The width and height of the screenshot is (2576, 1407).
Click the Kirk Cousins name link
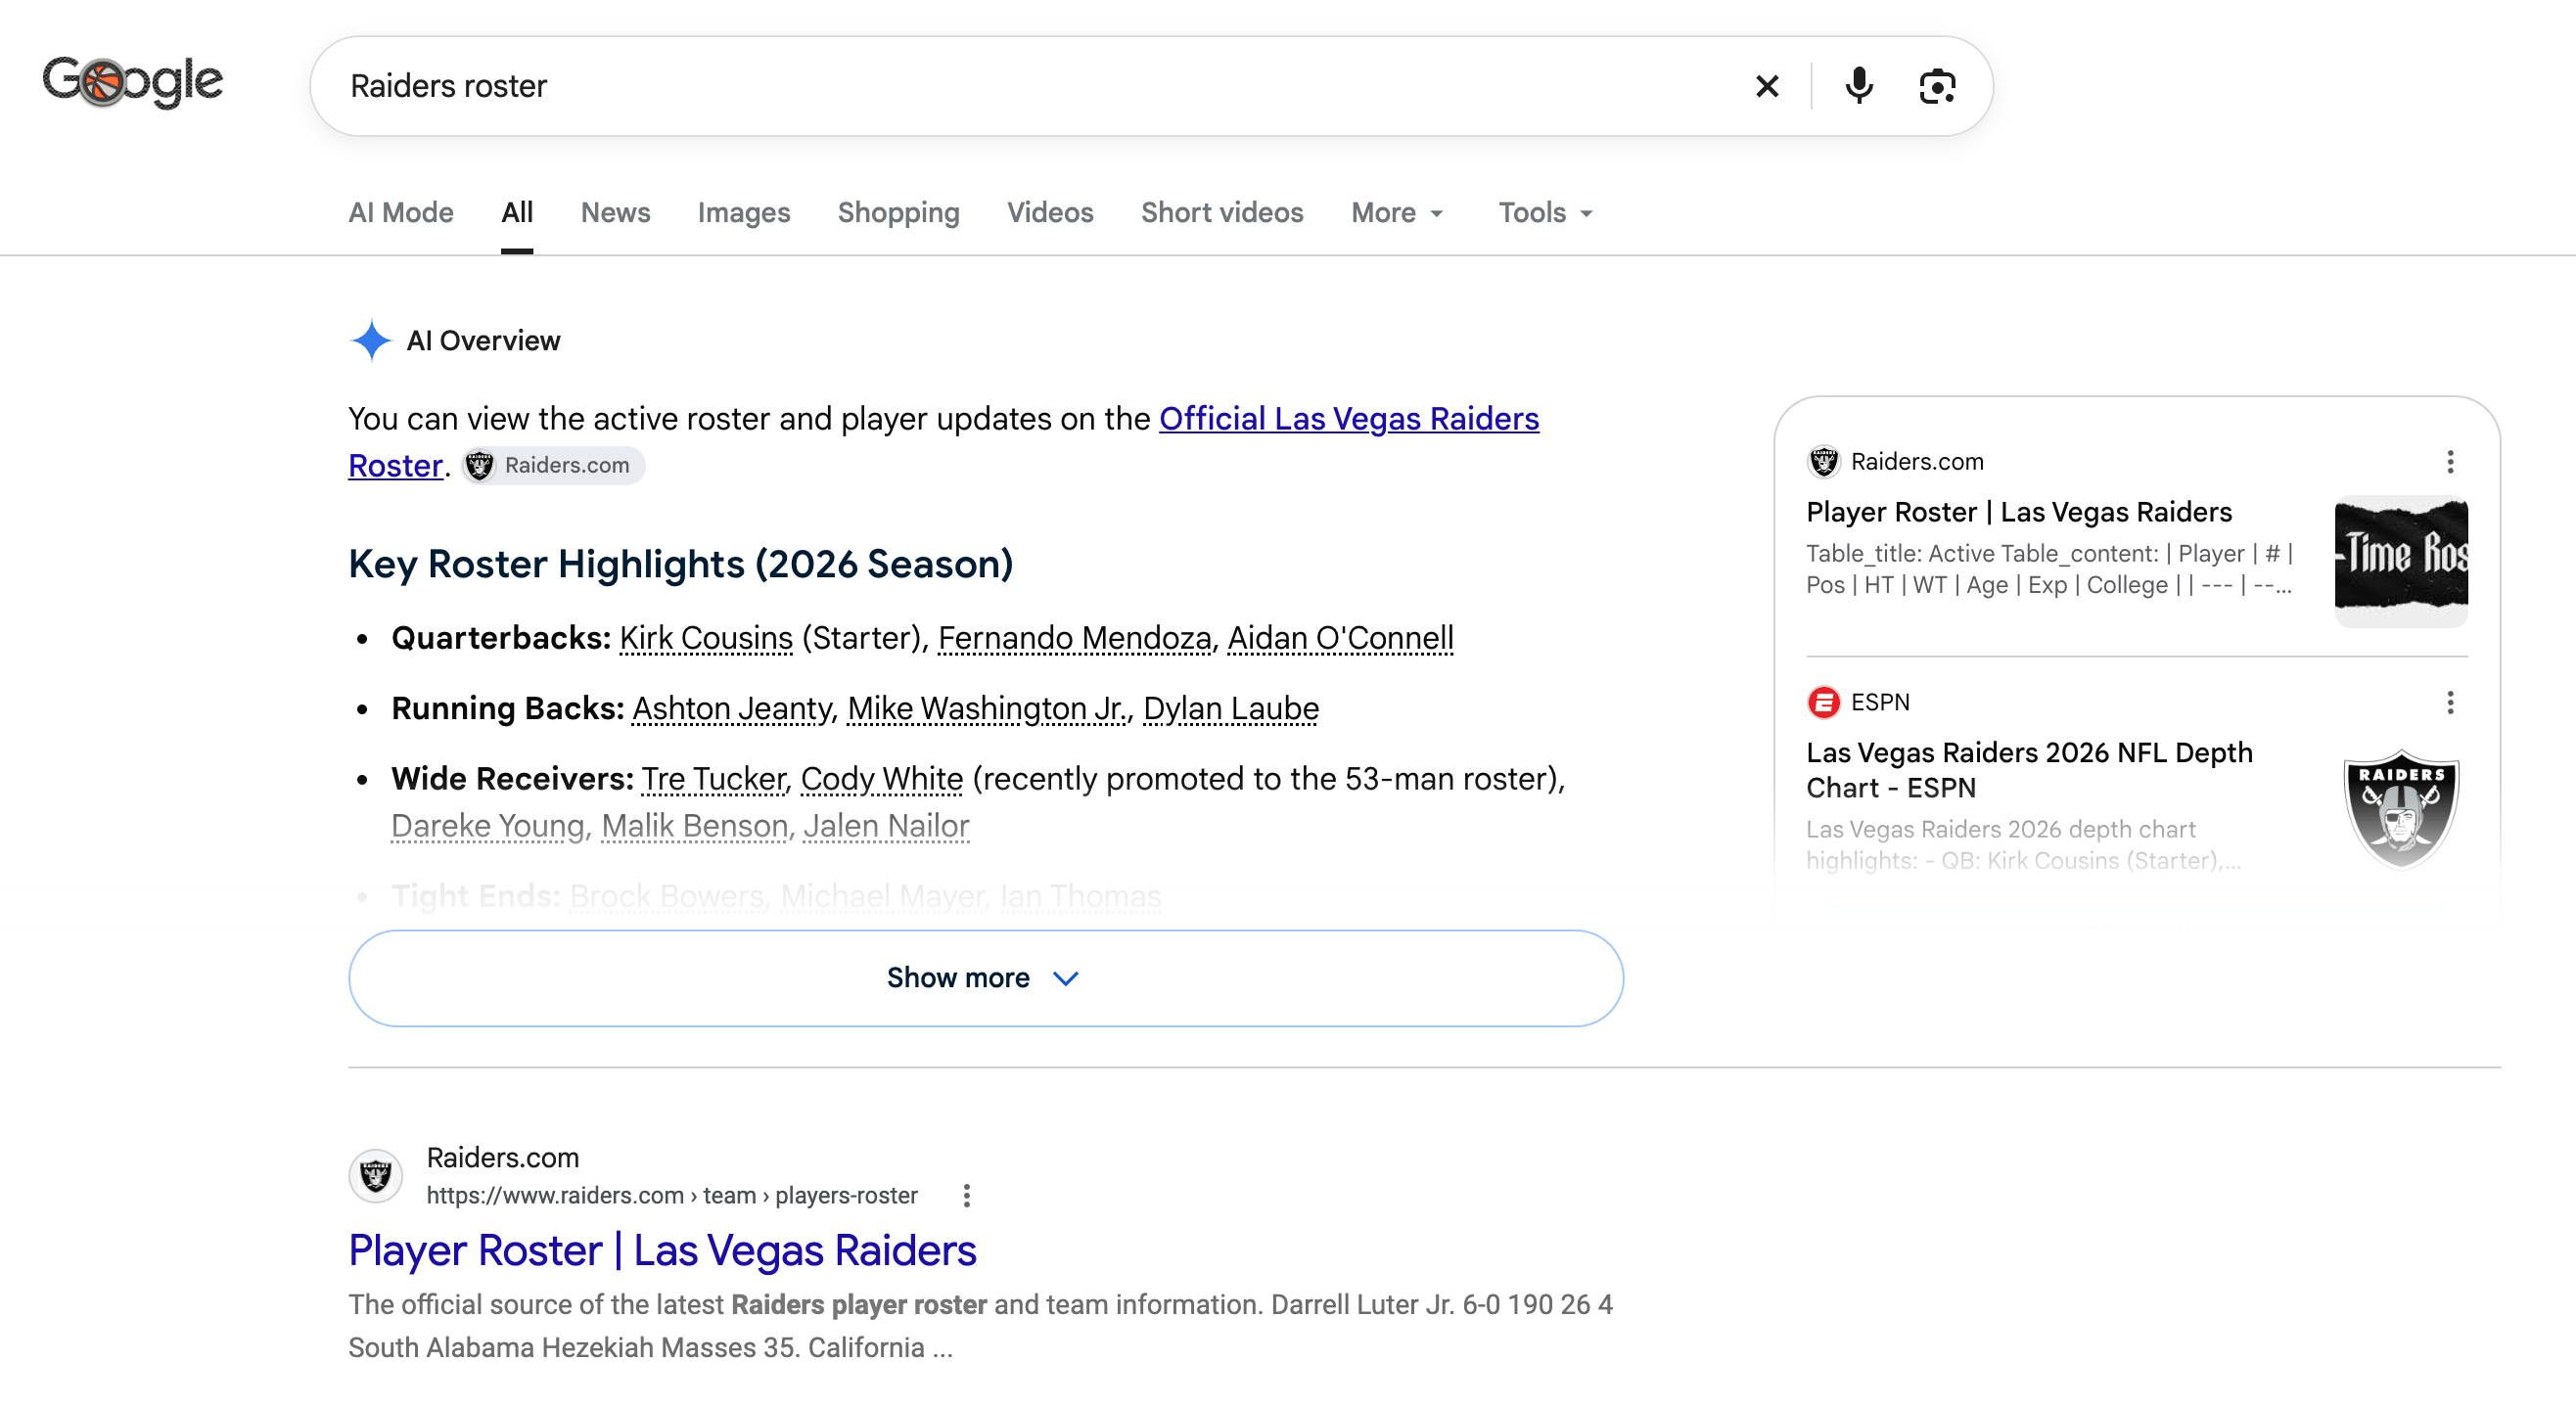(x=706, y=638)
